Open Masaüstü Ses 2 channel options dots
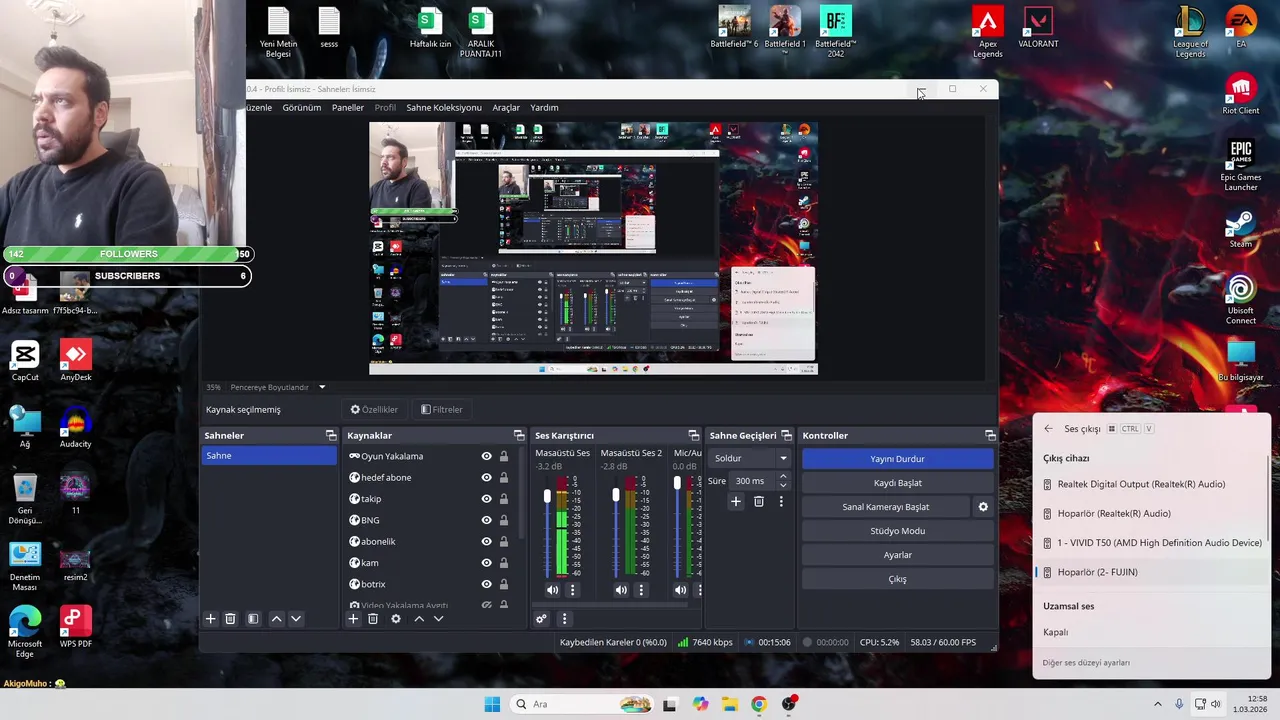This screenshot has width=1280, height=720. [x=641, y=590]
